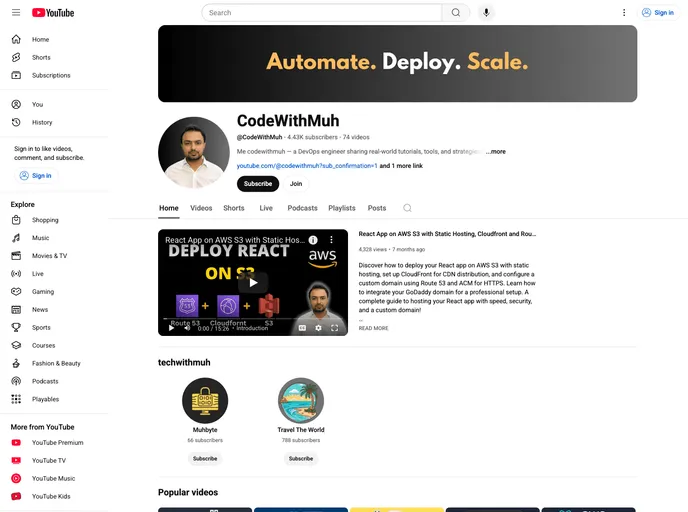The height and width of the screenshot is (512, 688).
Task: Open YouTube Premium
Action: click(54, 443)
